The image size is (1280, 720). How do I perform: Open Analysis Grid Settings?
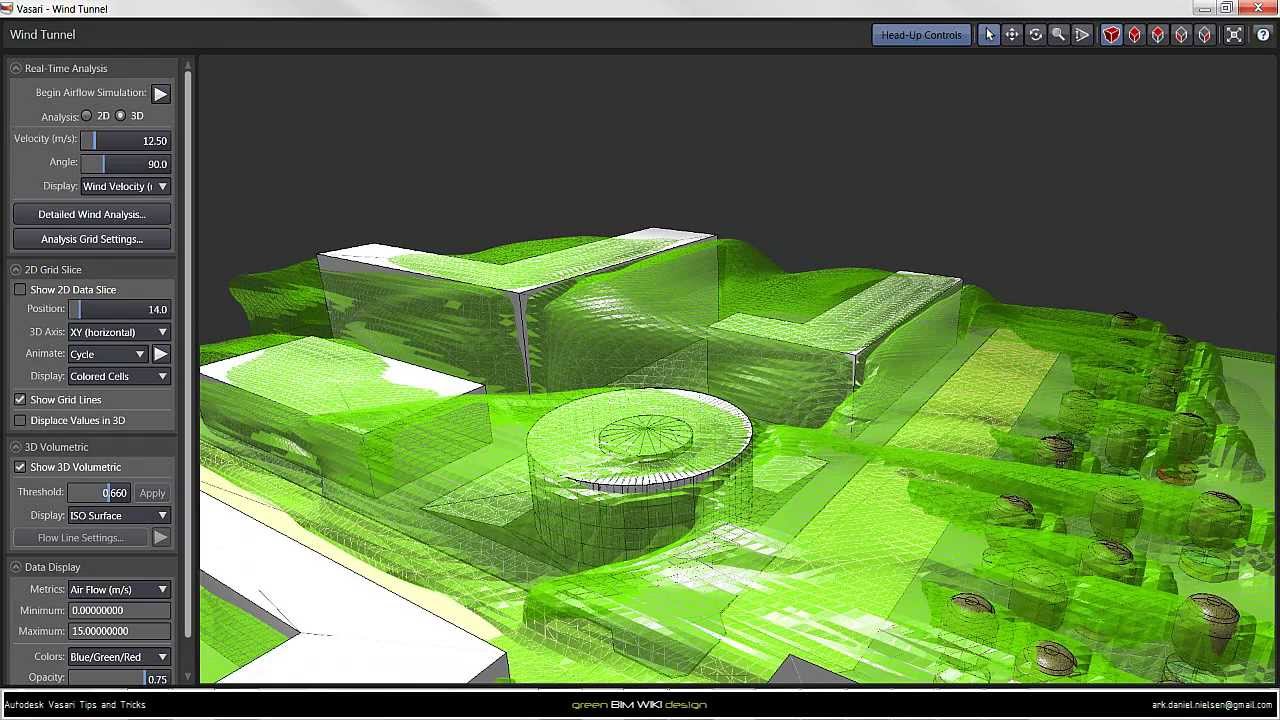(x=92, y=239)
